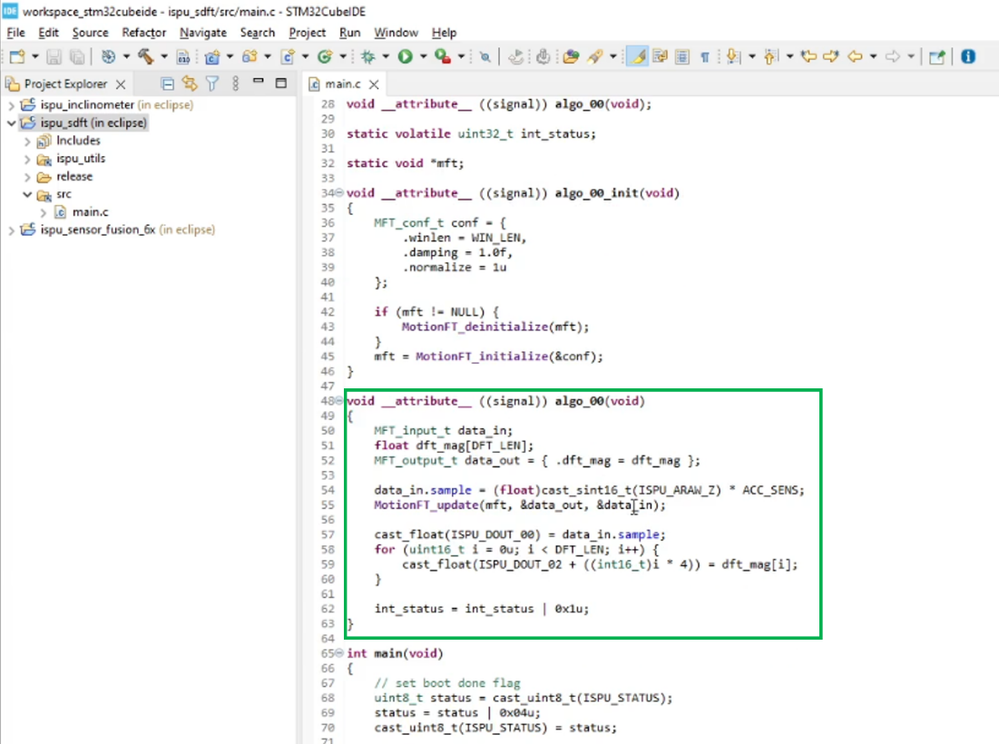Click the Project Explorer filter funnel icon
Viewport: 999px width, 744px height.
point(212,83)
